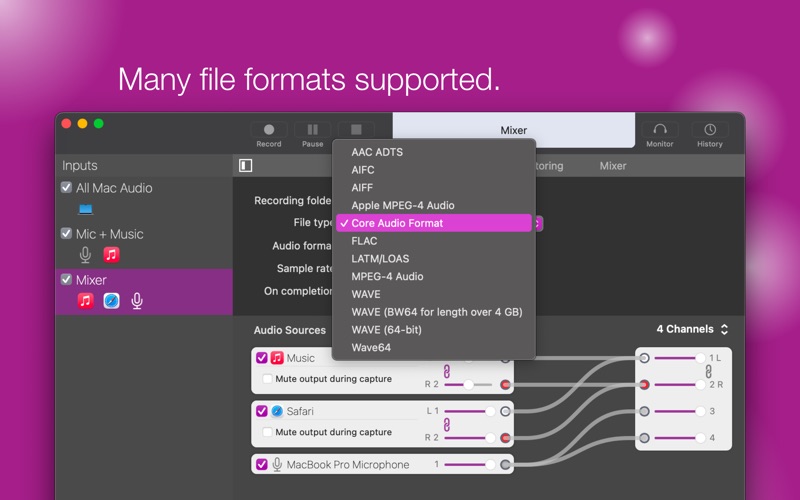Adjust Safari L 1 volume slider
800x500 pixels.
[469, 411]
